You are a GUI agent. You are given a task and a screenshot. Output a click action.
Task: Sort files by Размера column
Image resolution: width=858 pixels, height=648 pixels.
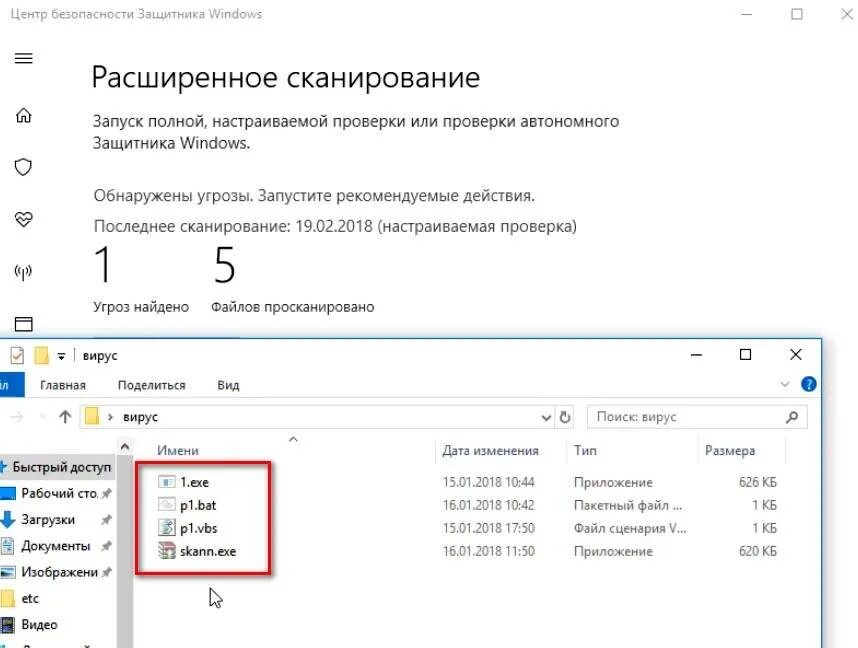pyautogui.click(x=729, y=450)
